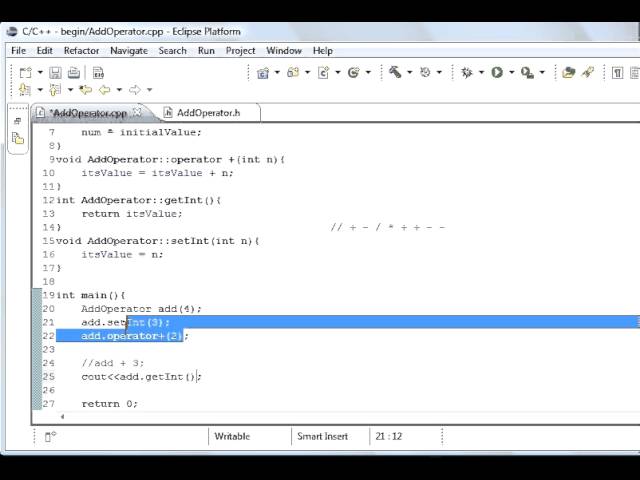The height and width of the screenshot is (480, 640).
Task: Open the Edit menu
Action: (44, 51)
